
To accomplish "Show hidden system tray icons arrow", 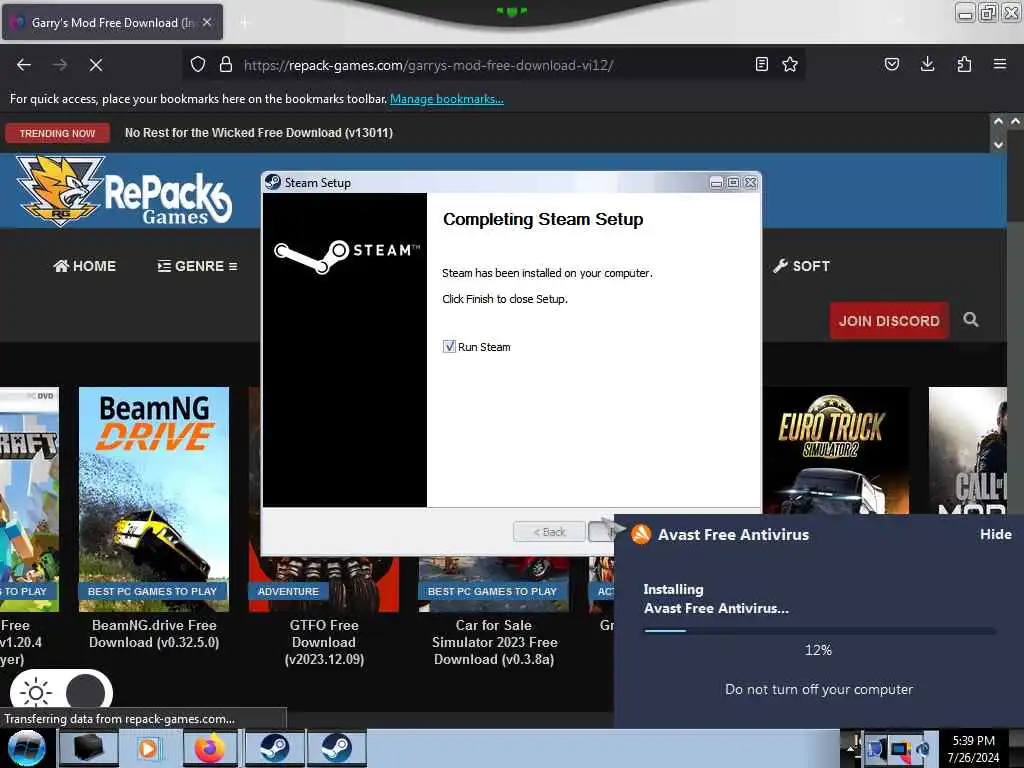I will (x=851, y=748).
